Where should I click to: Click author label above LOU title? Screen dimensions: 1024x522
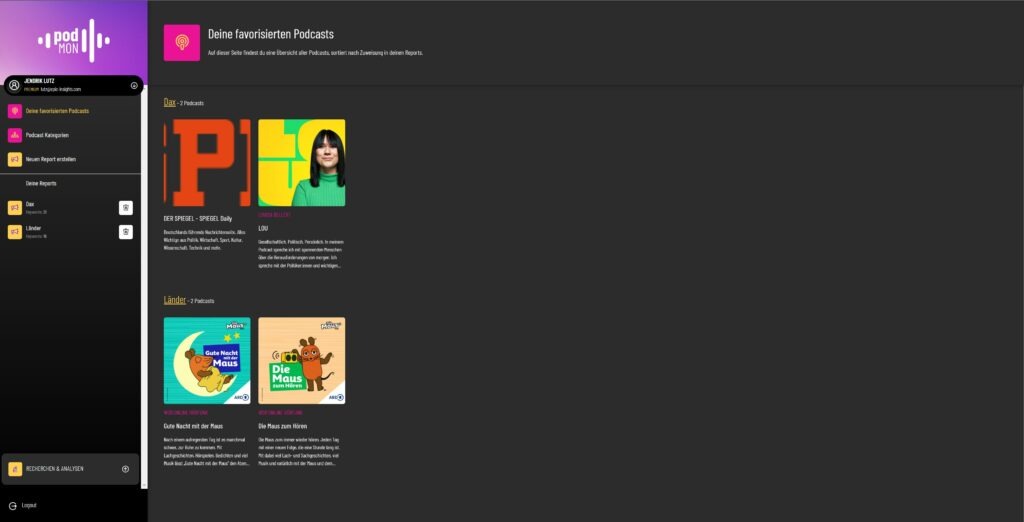(274, 215)
